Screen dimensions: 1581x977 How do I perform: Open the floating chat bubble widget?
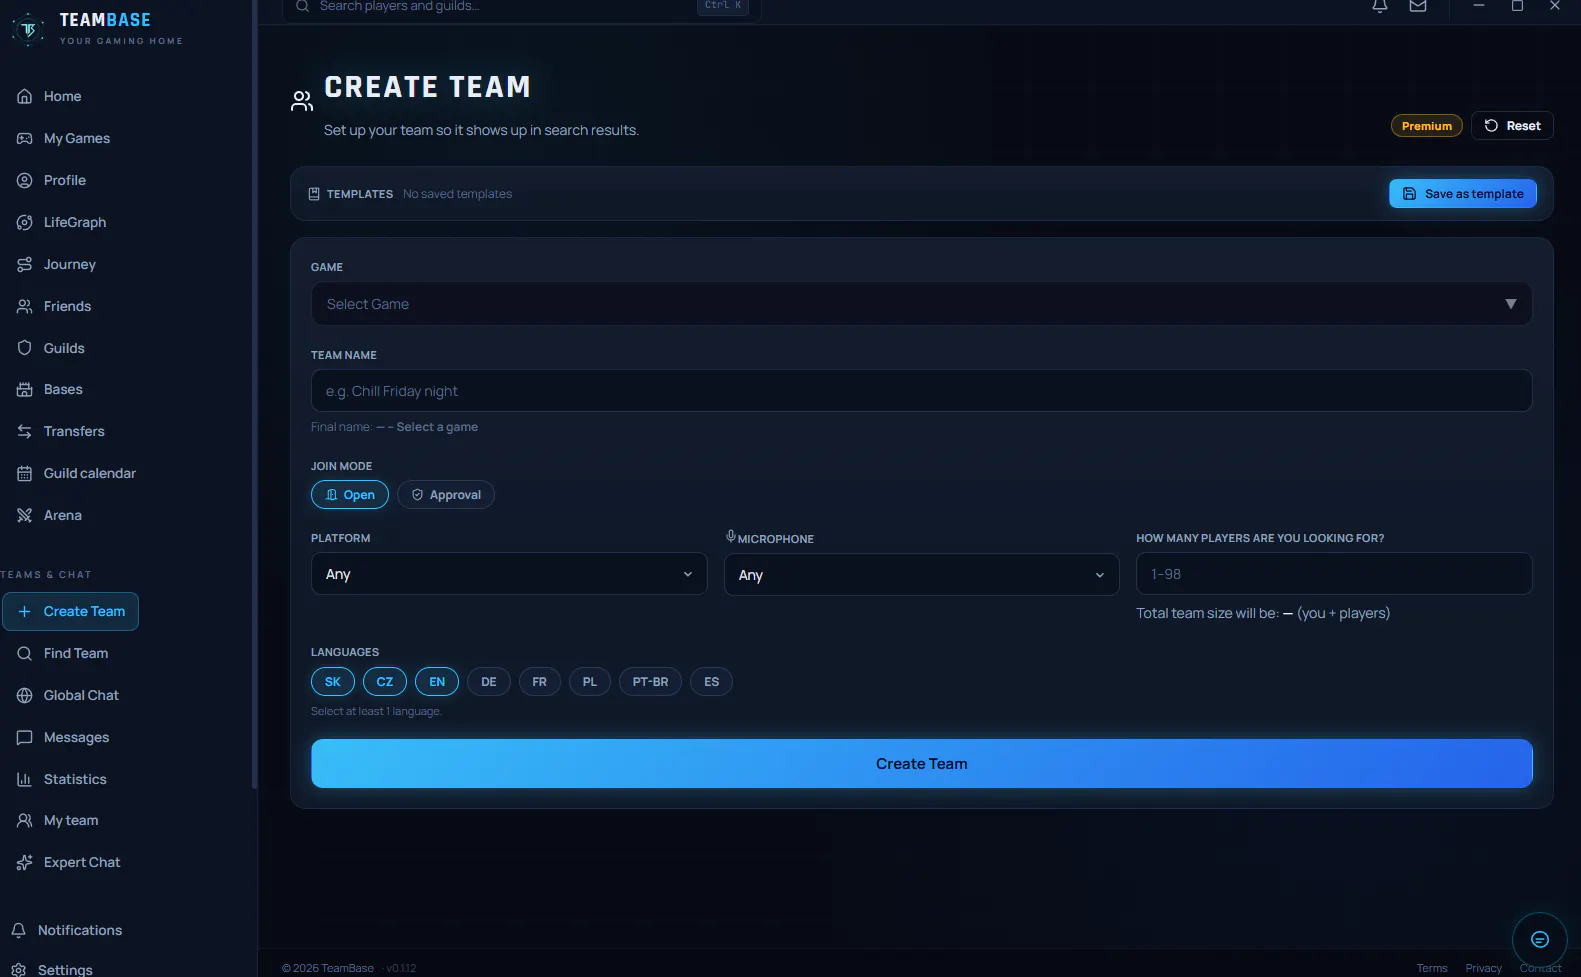pyautogui.click(x=1540, y=940)
